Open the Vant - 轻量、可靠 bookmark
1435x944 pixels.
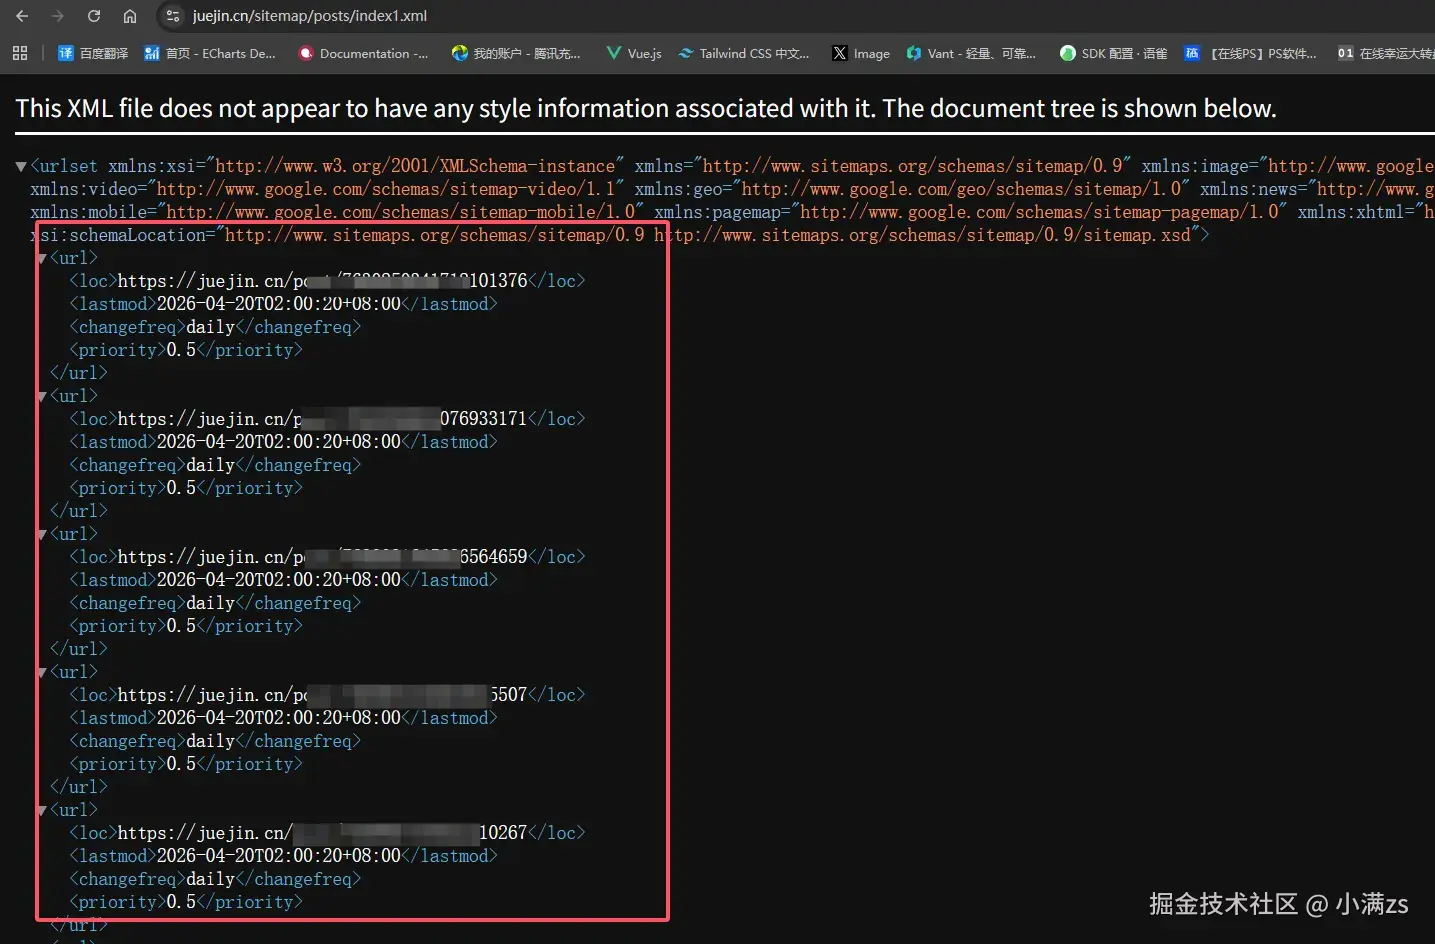tap(971, 53)
